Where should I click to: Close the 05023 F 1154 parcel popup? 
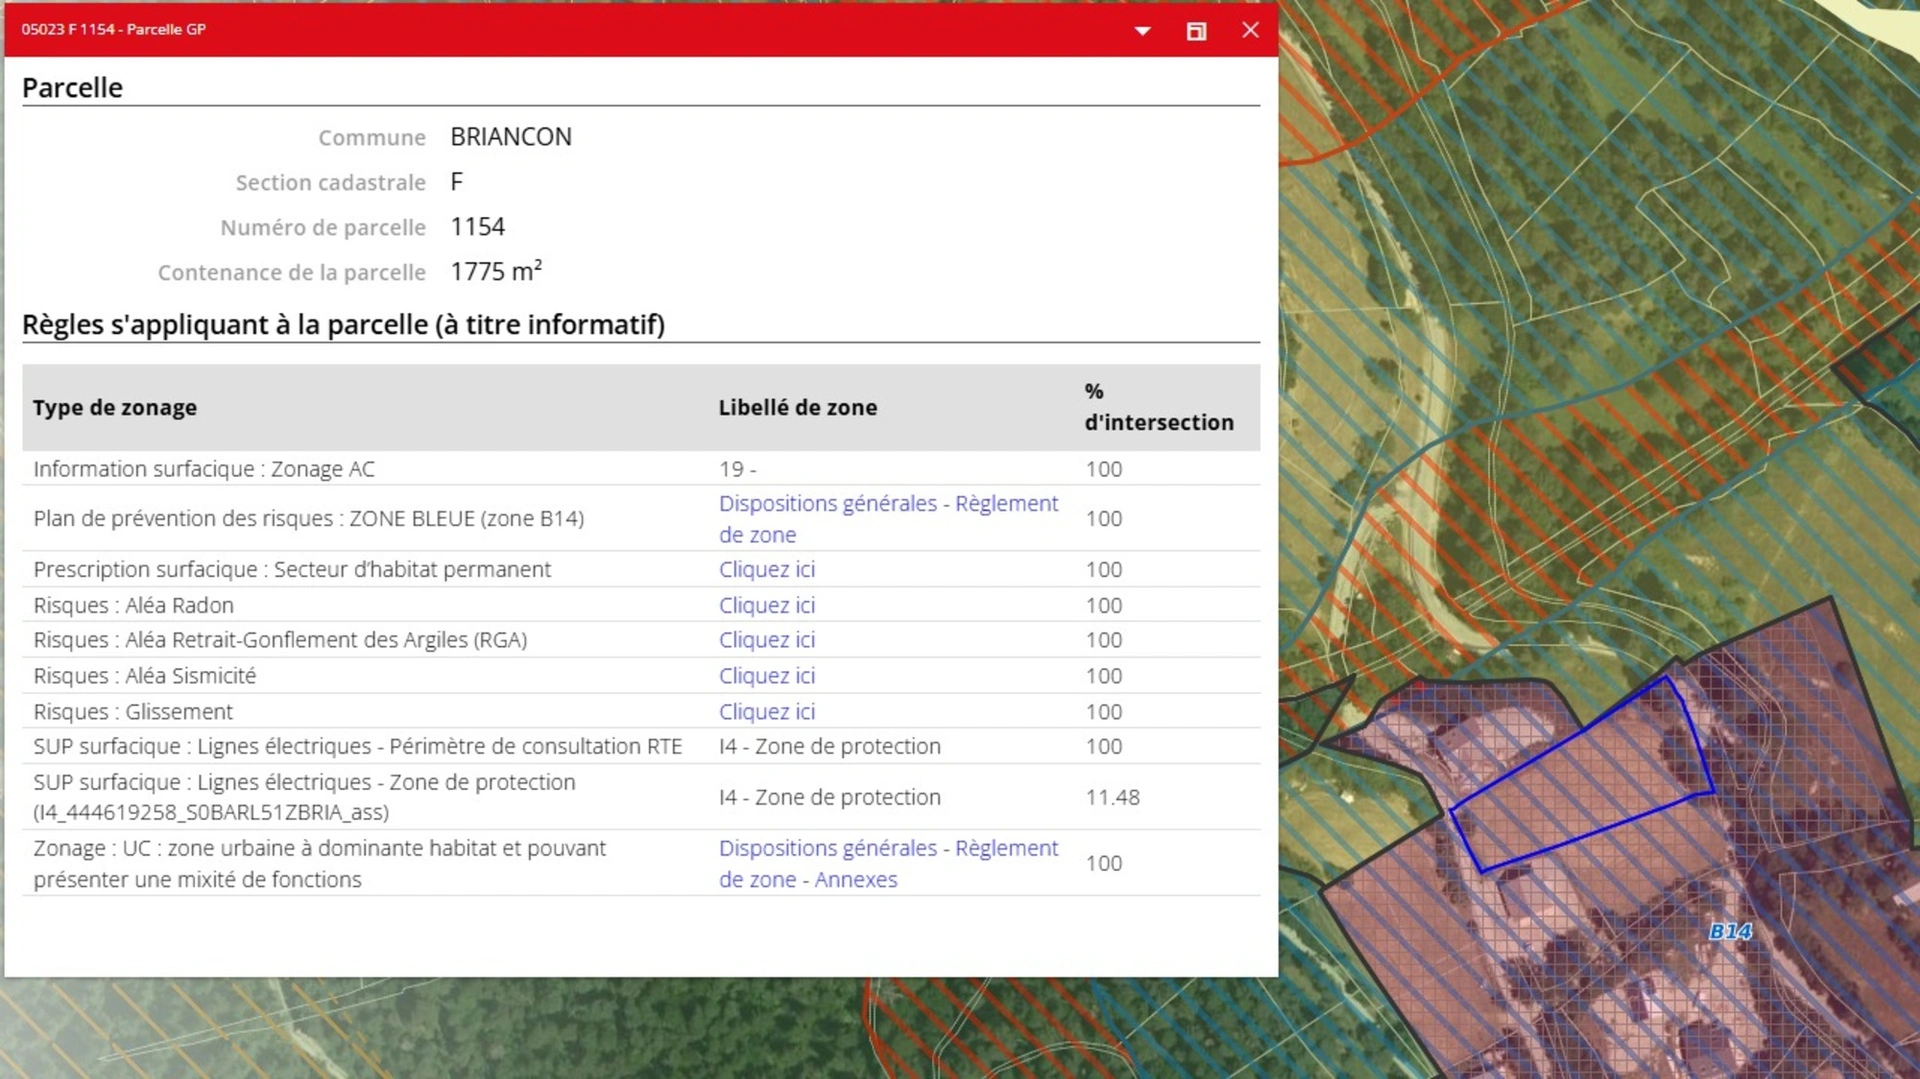coord(1250,30)
